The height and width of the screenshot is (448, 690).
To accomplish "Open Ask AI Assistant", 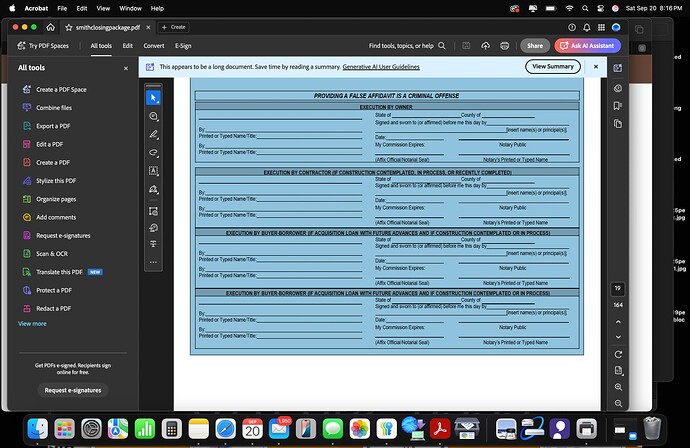I will 587,46.
